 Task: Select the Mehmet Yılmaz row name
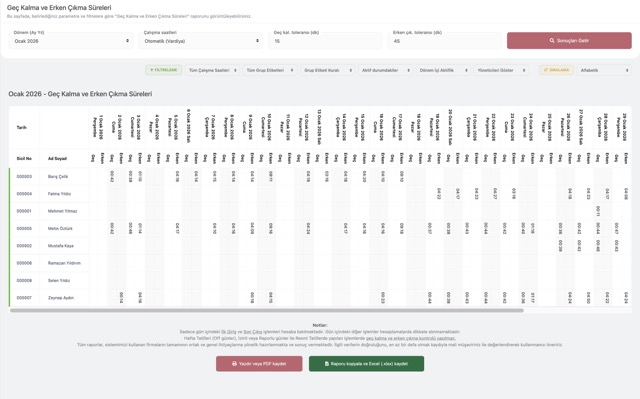(x=62, y=211)
